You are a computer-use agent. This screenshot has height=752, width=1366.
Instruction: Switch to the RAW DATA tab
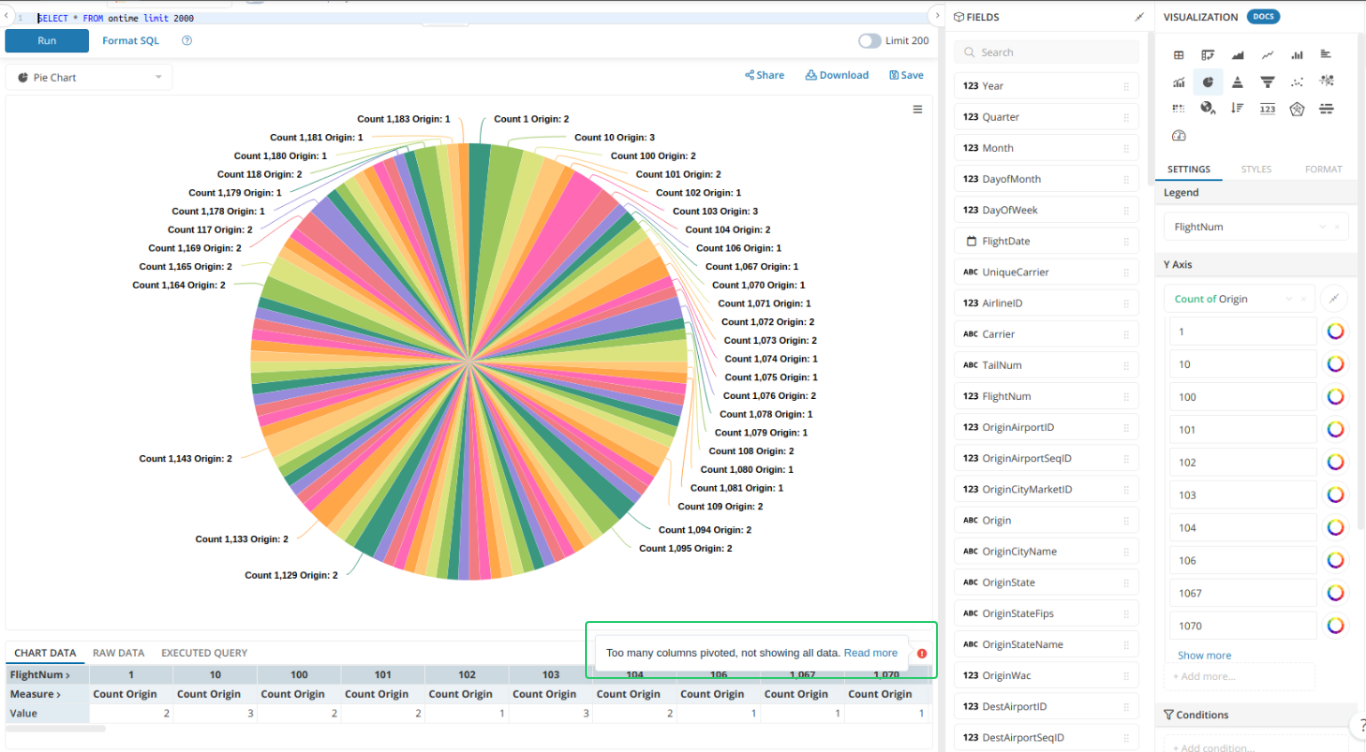[119, 653]
